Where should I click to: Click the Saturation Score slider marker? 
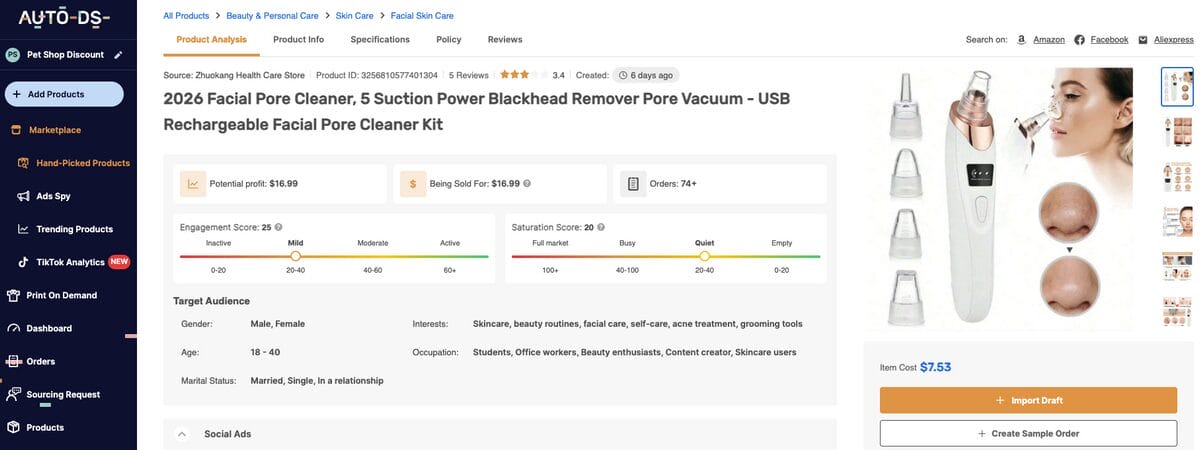(x=705, y=256)
